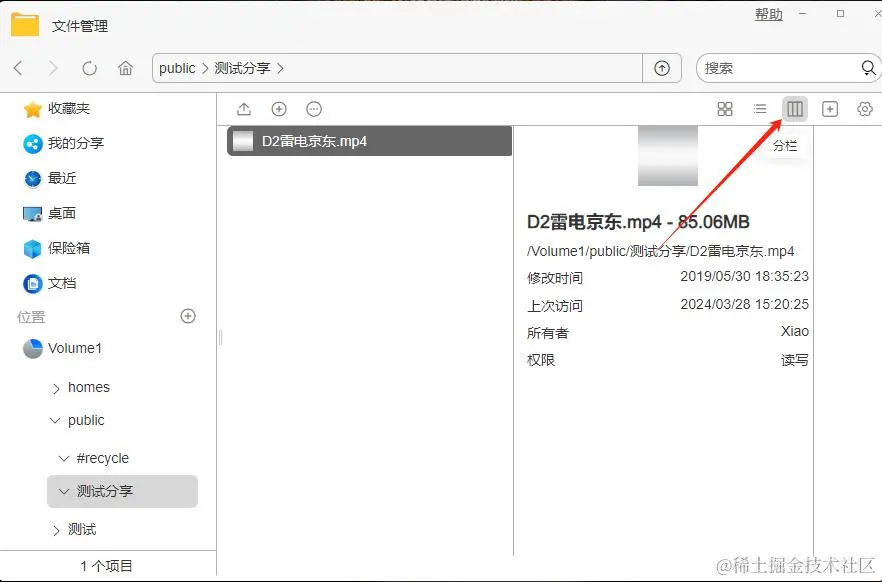Open the settings gear icon
Viewport: 882px width, 582px height.
point(864,109)
